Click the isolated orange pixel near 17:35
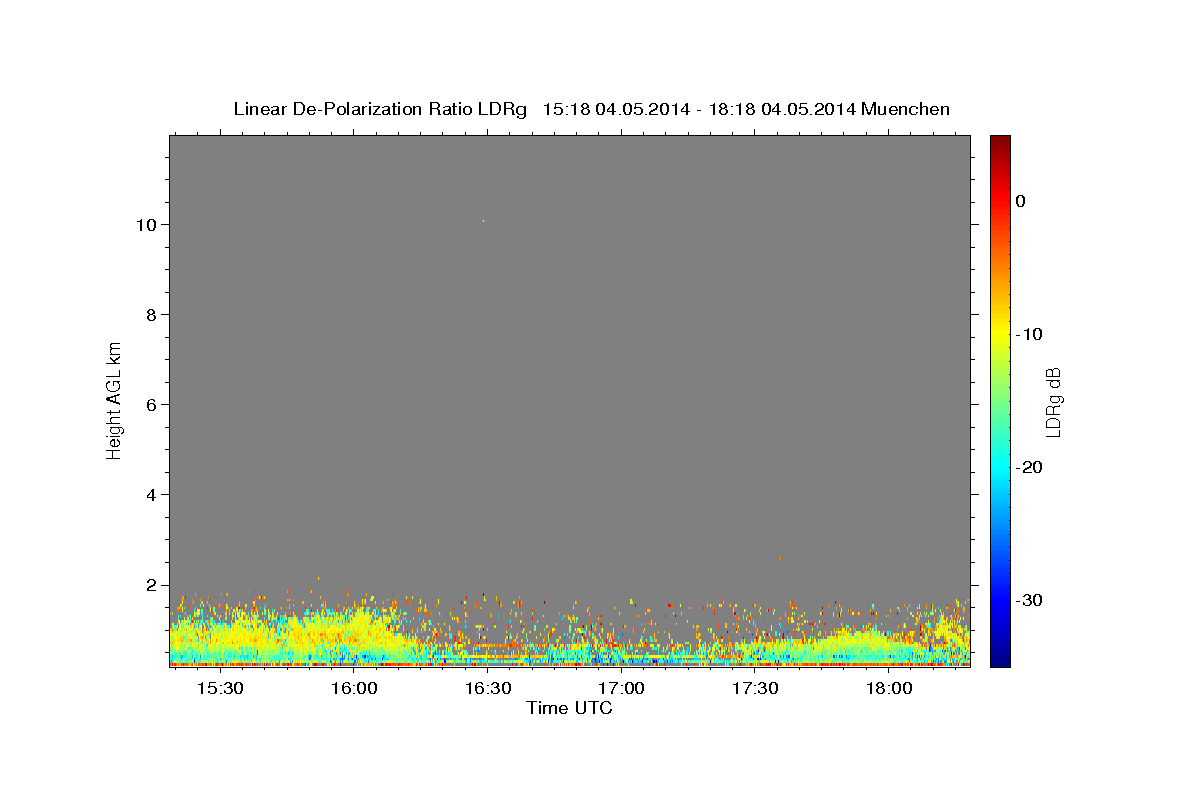Screen dimensions: 1200x800 (x=780, y=557)
